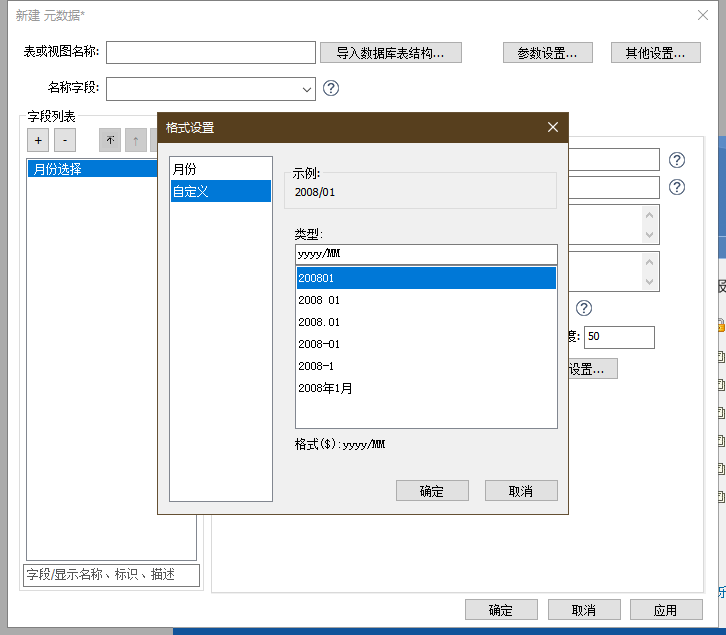Confirm with 确定 in the 格式设置 dialog

(432, 491)
